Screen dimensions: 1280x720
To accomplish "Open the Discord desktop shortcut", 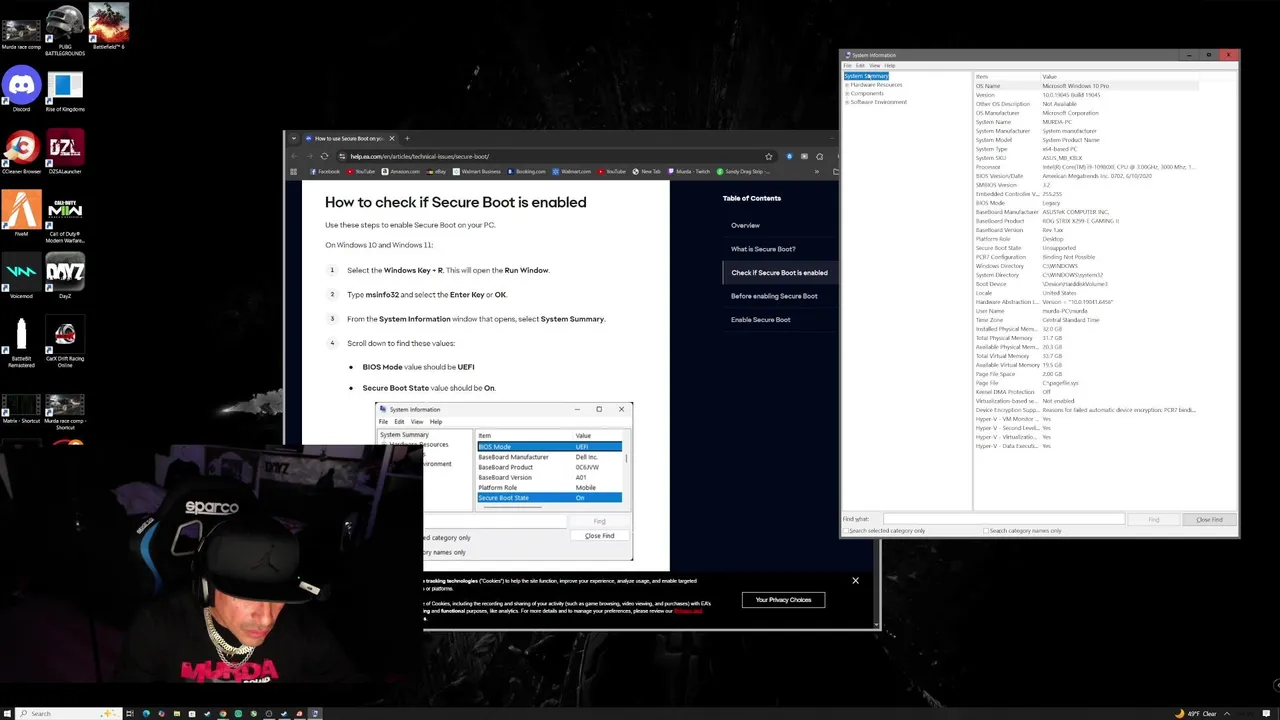I will [x=21, y=88].
